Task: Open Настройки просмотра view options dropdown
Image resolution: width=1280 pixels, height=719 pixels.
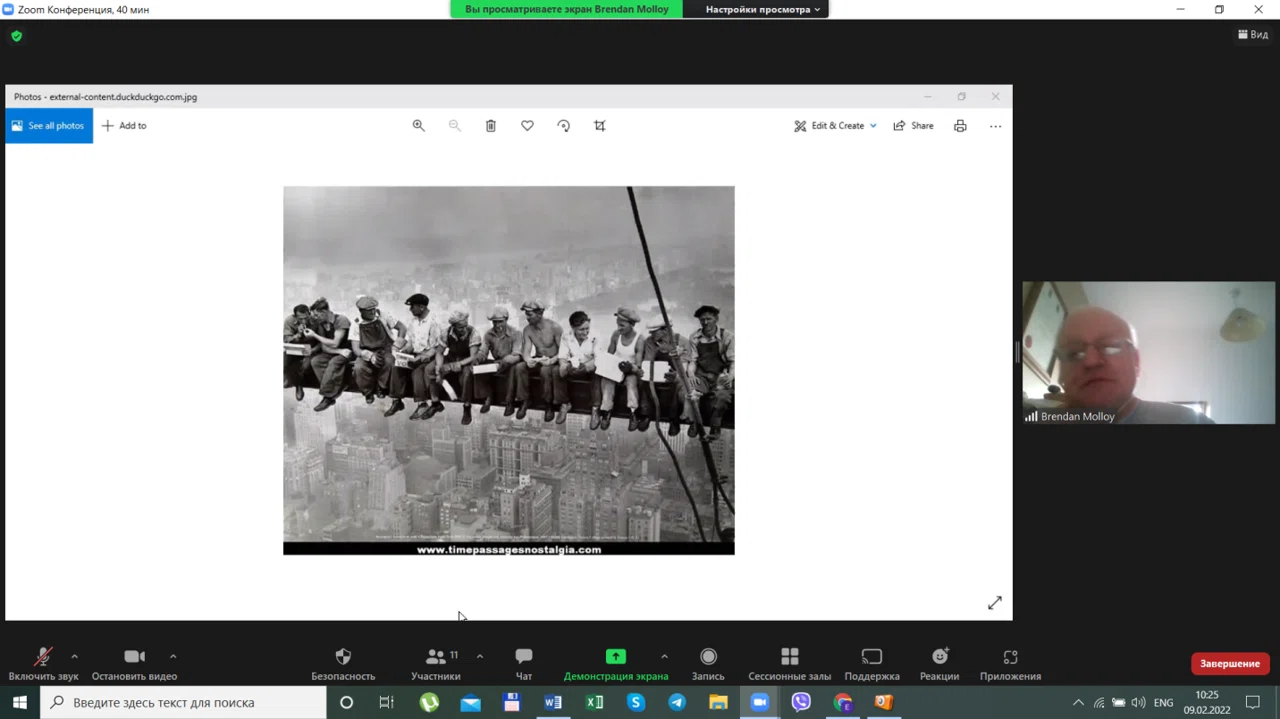Action: [762, 9]
